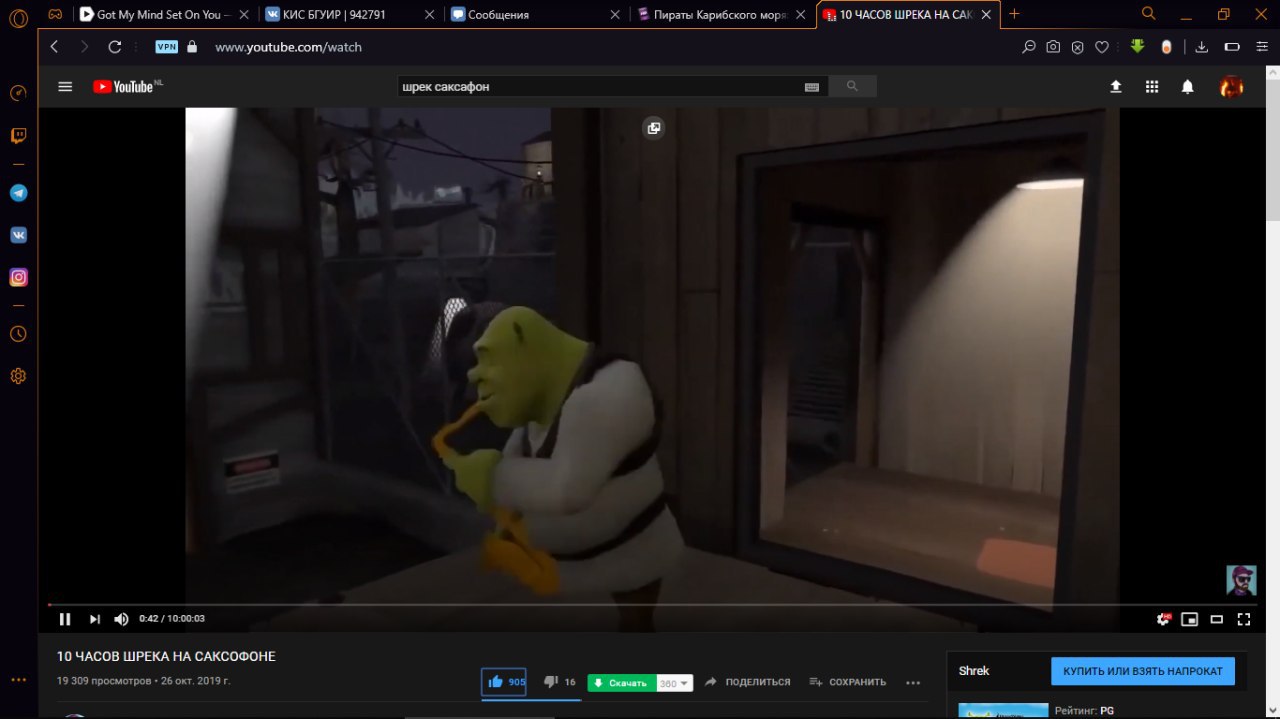
Task: Open GX Corner gamepad icon
Action: [x=56, y=14]
